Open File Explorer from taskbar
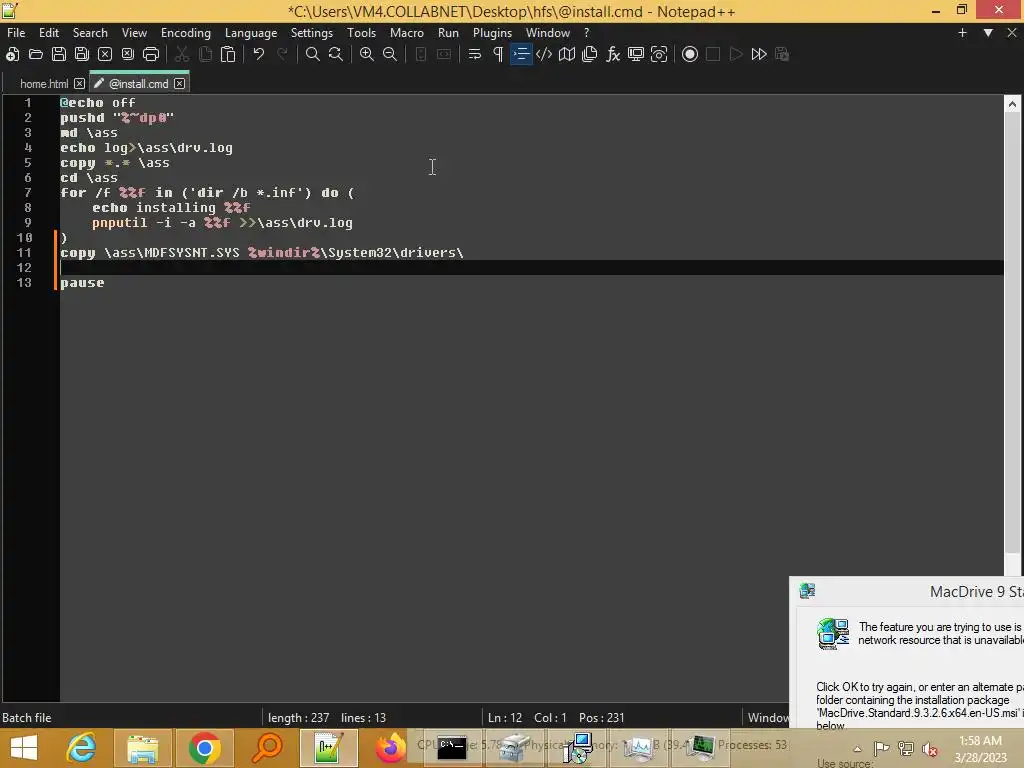The width and height of the screenshot is (1024, 768). click(x=142, y=748)
